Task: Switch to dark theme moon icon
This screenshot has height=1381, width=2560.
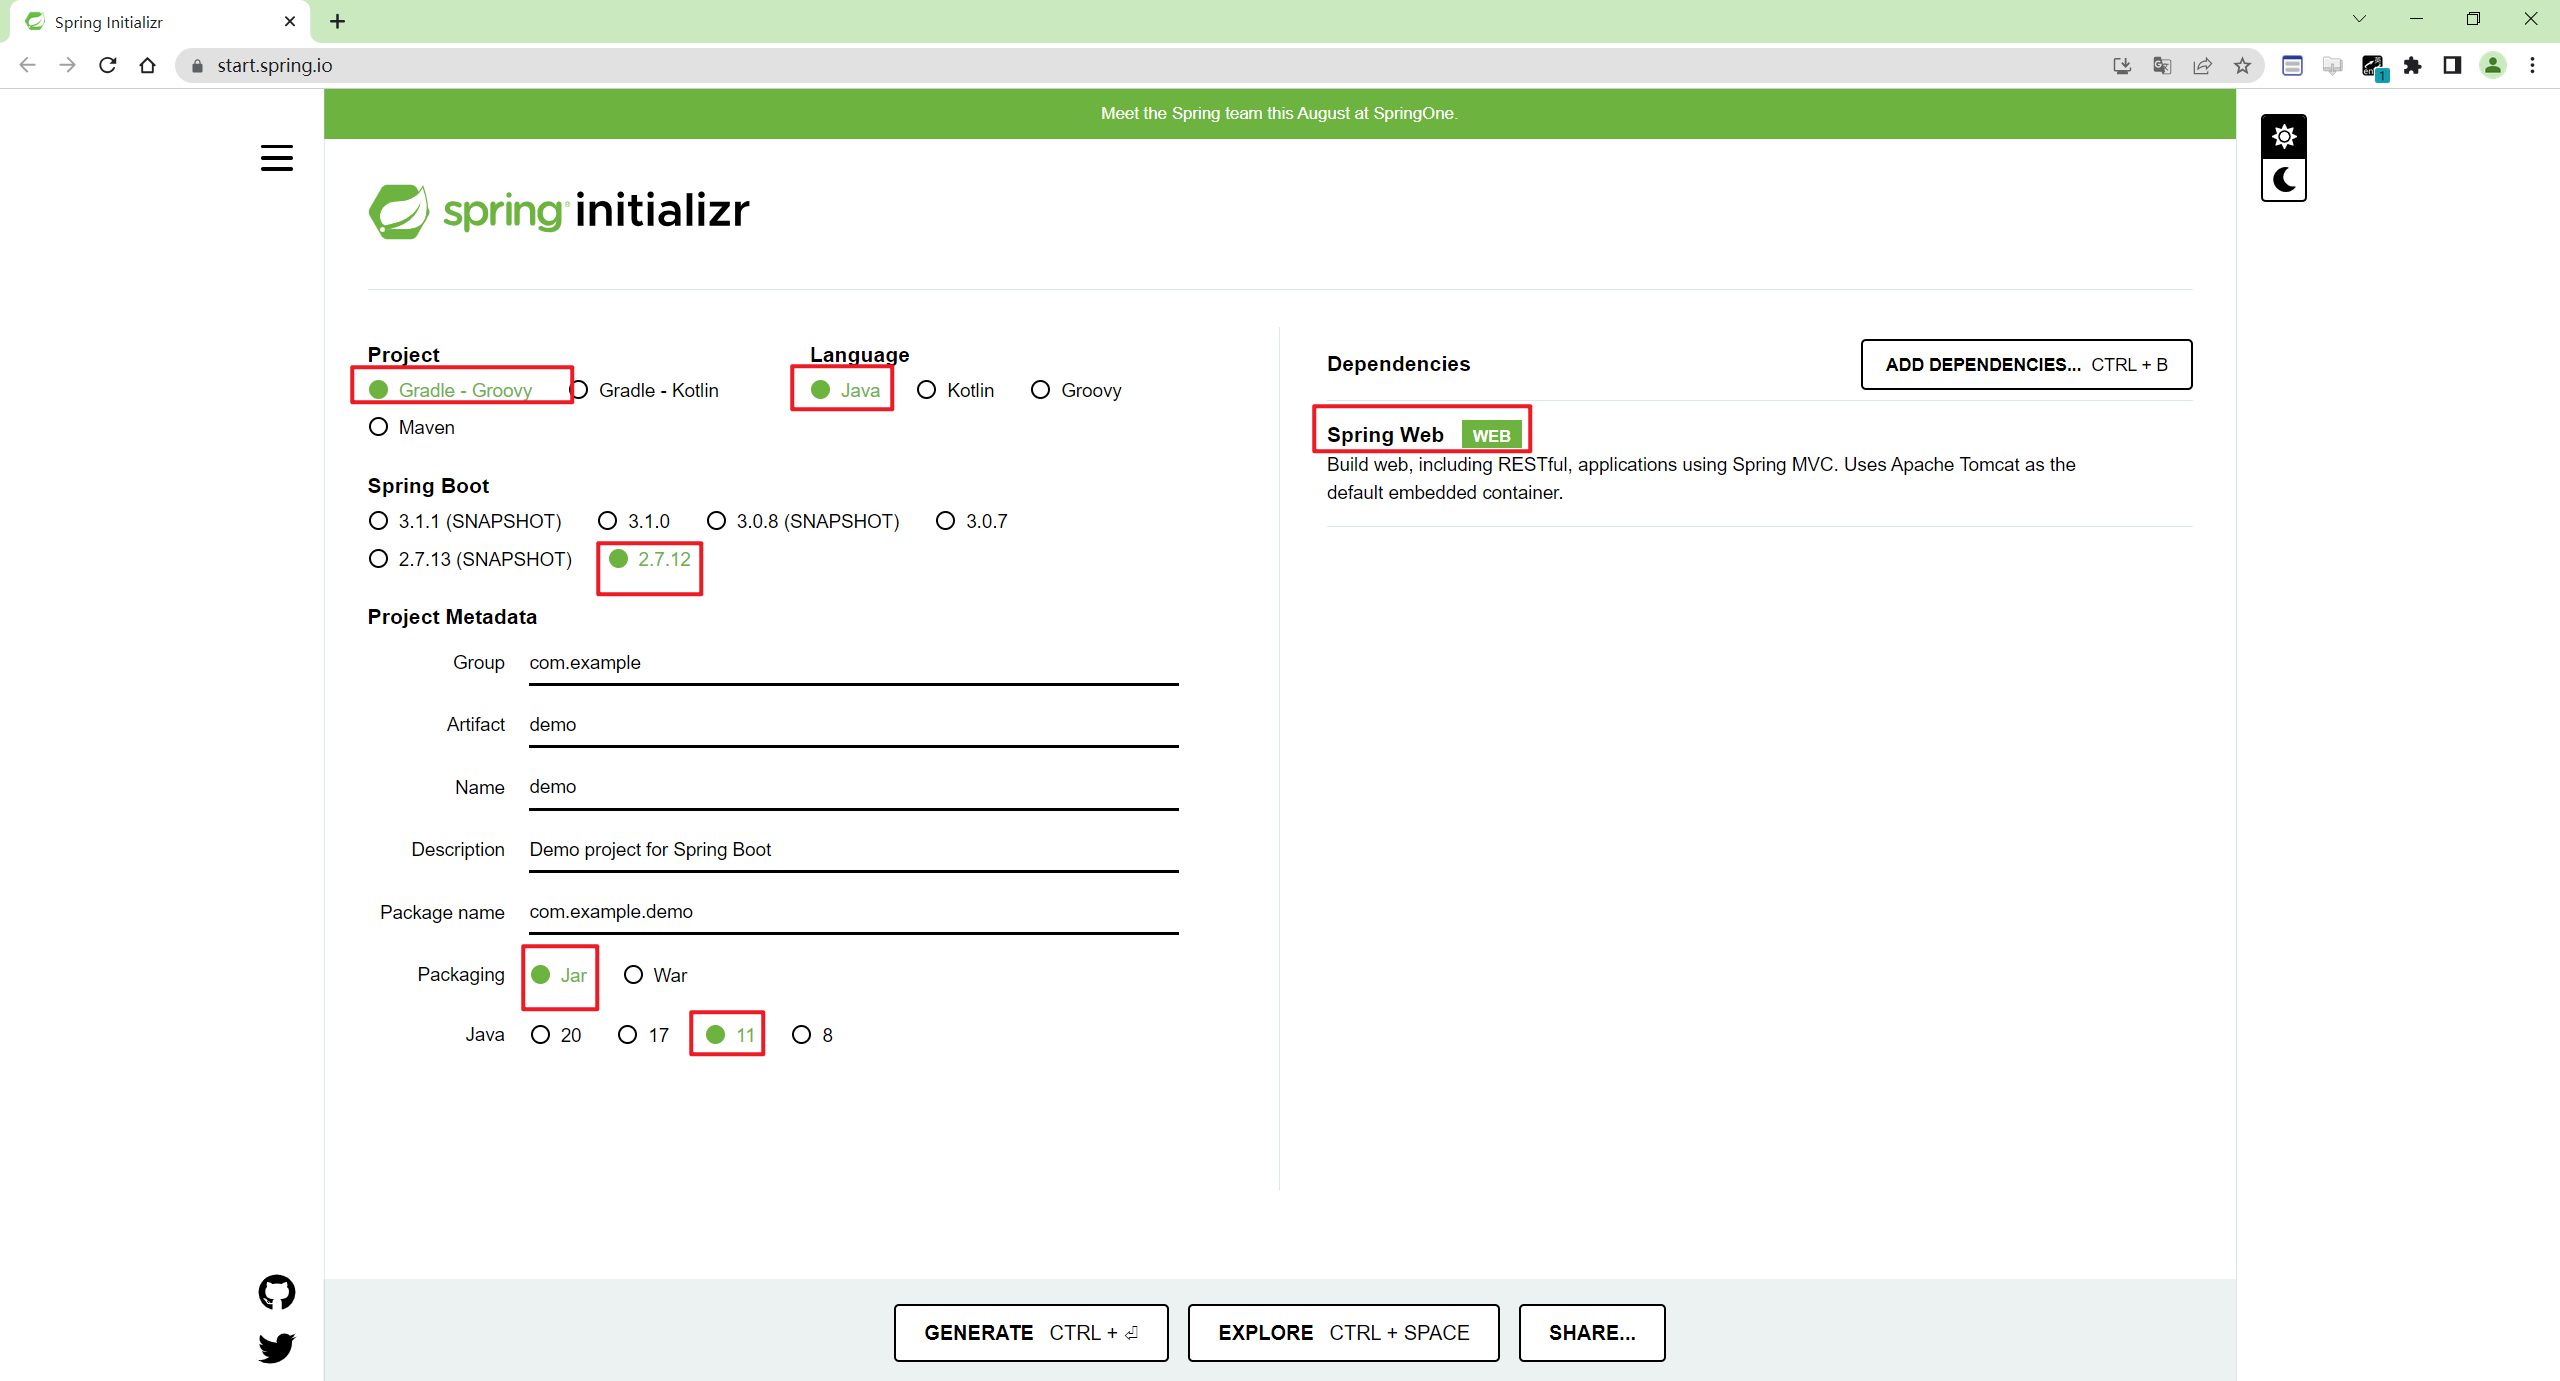Action: pos(2284,180)
